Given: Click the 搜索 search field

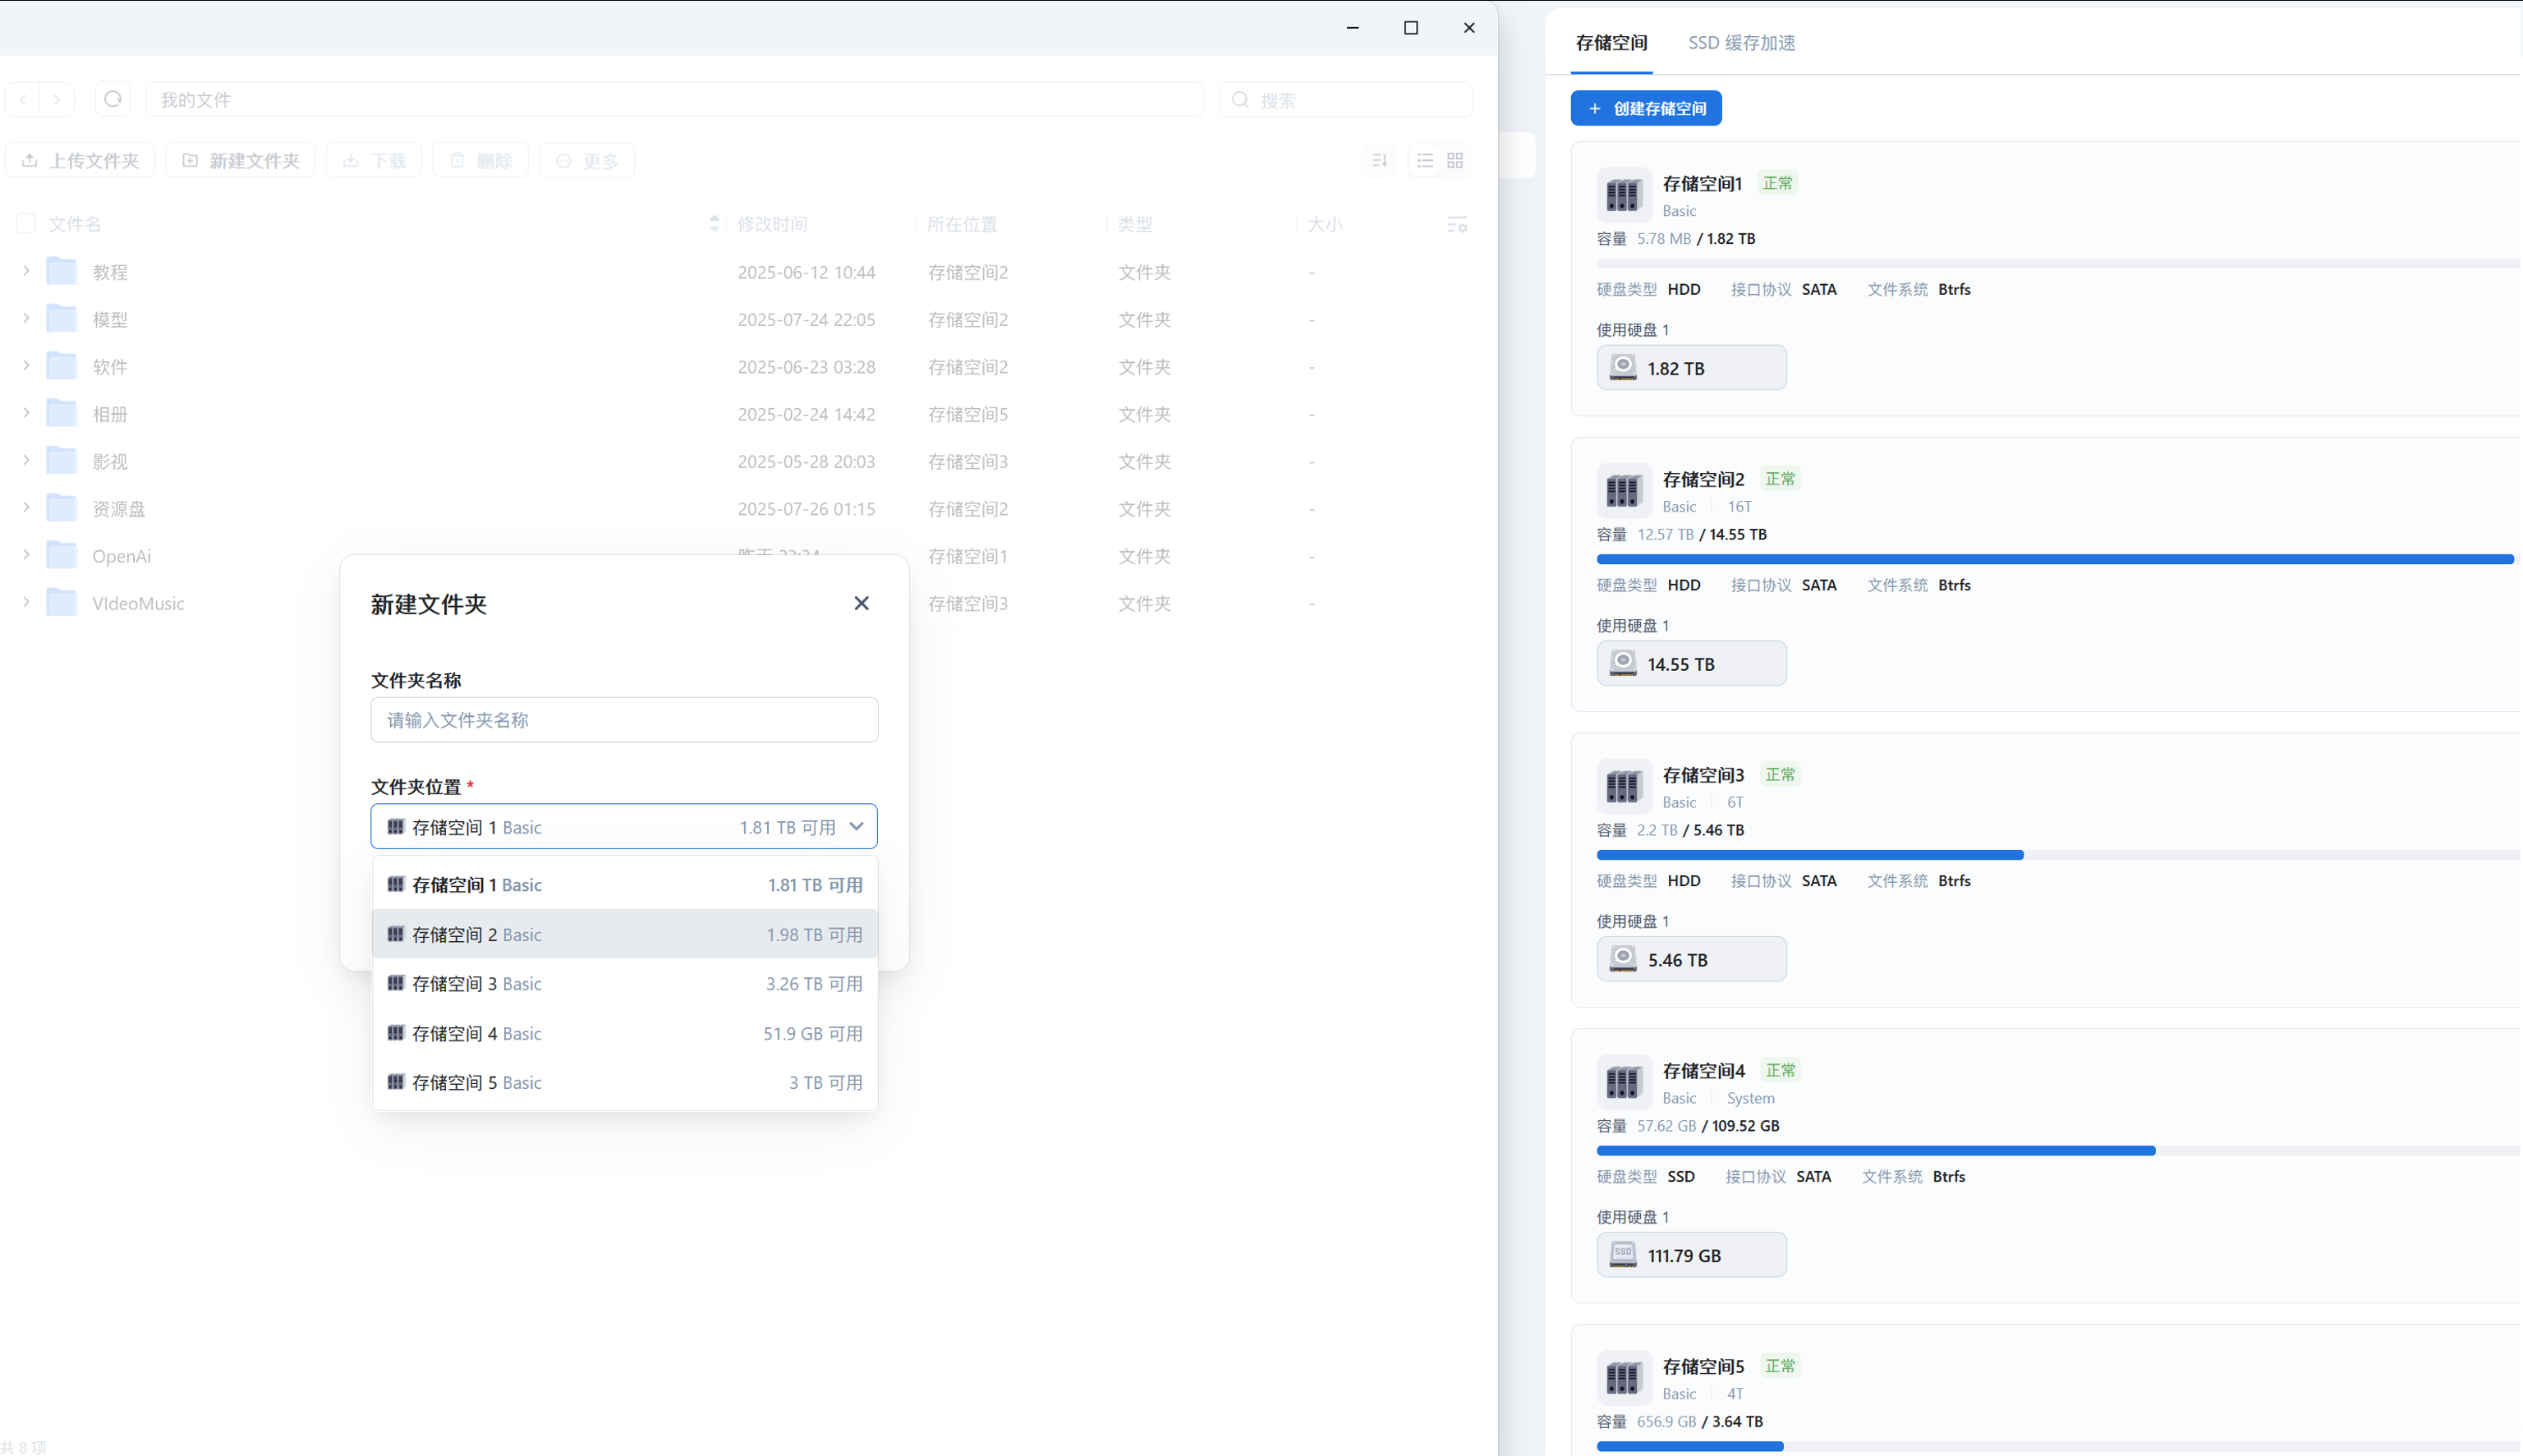Looking at the screenshot, I should click(1345, 100).
